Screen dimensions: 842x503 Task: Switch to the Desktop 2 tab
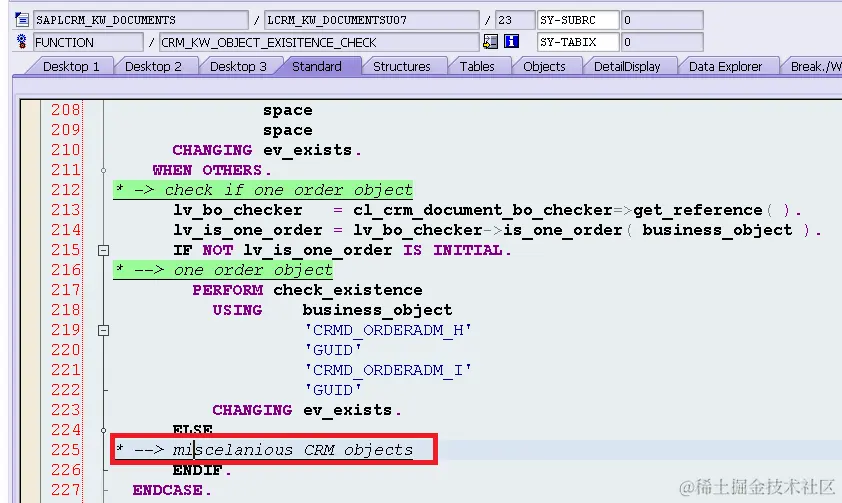[x=153, y=67]
